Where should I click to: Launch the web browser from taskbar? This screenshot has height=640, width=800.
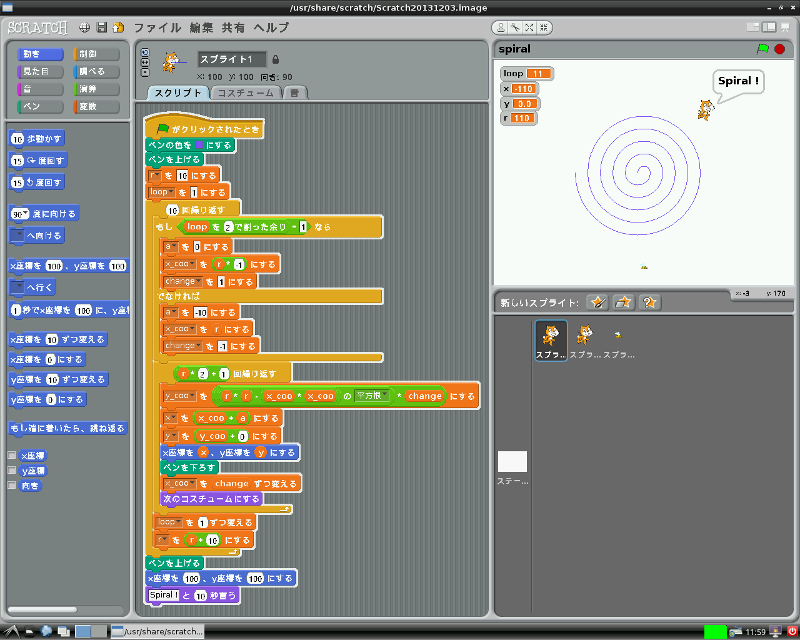(46, 631)
